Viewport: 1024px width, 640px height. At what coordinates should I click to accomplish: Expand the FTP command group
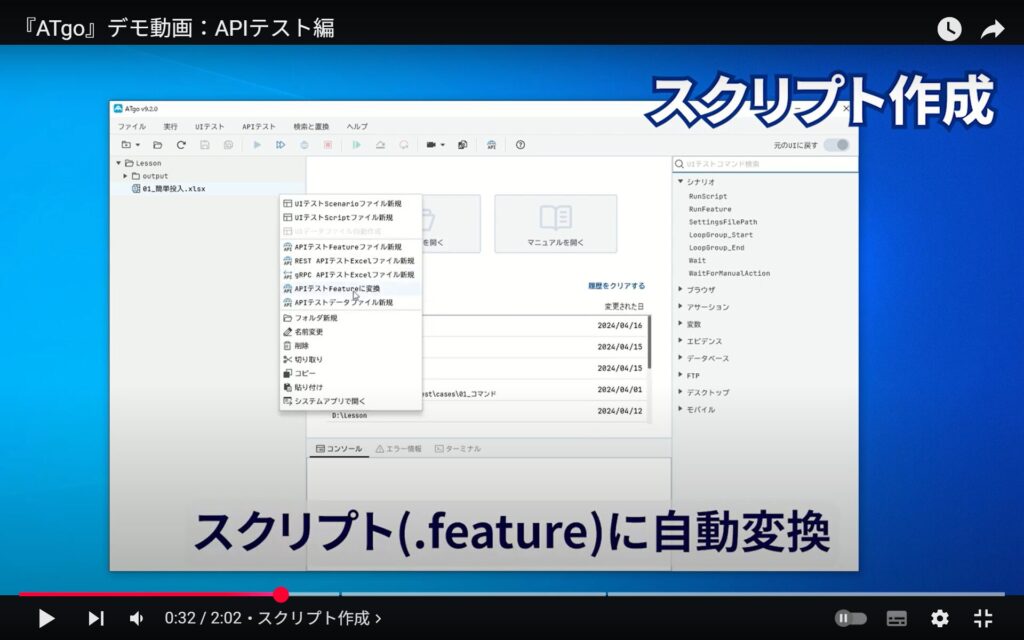(x=680, y=376)
